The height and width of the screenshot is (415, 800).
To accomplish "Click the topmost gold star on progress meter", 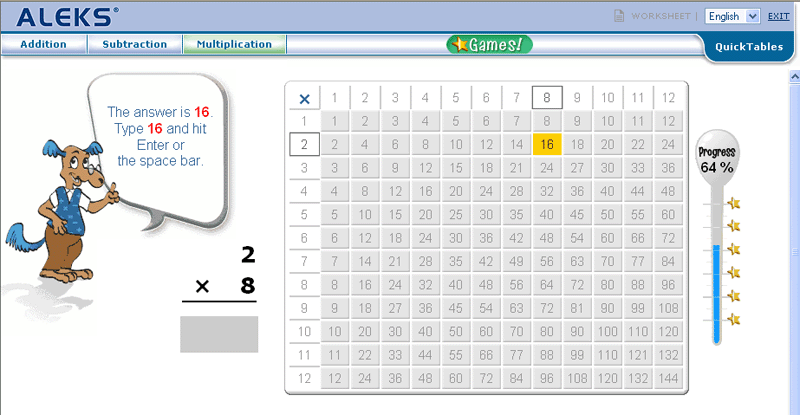I will [734, 203].
